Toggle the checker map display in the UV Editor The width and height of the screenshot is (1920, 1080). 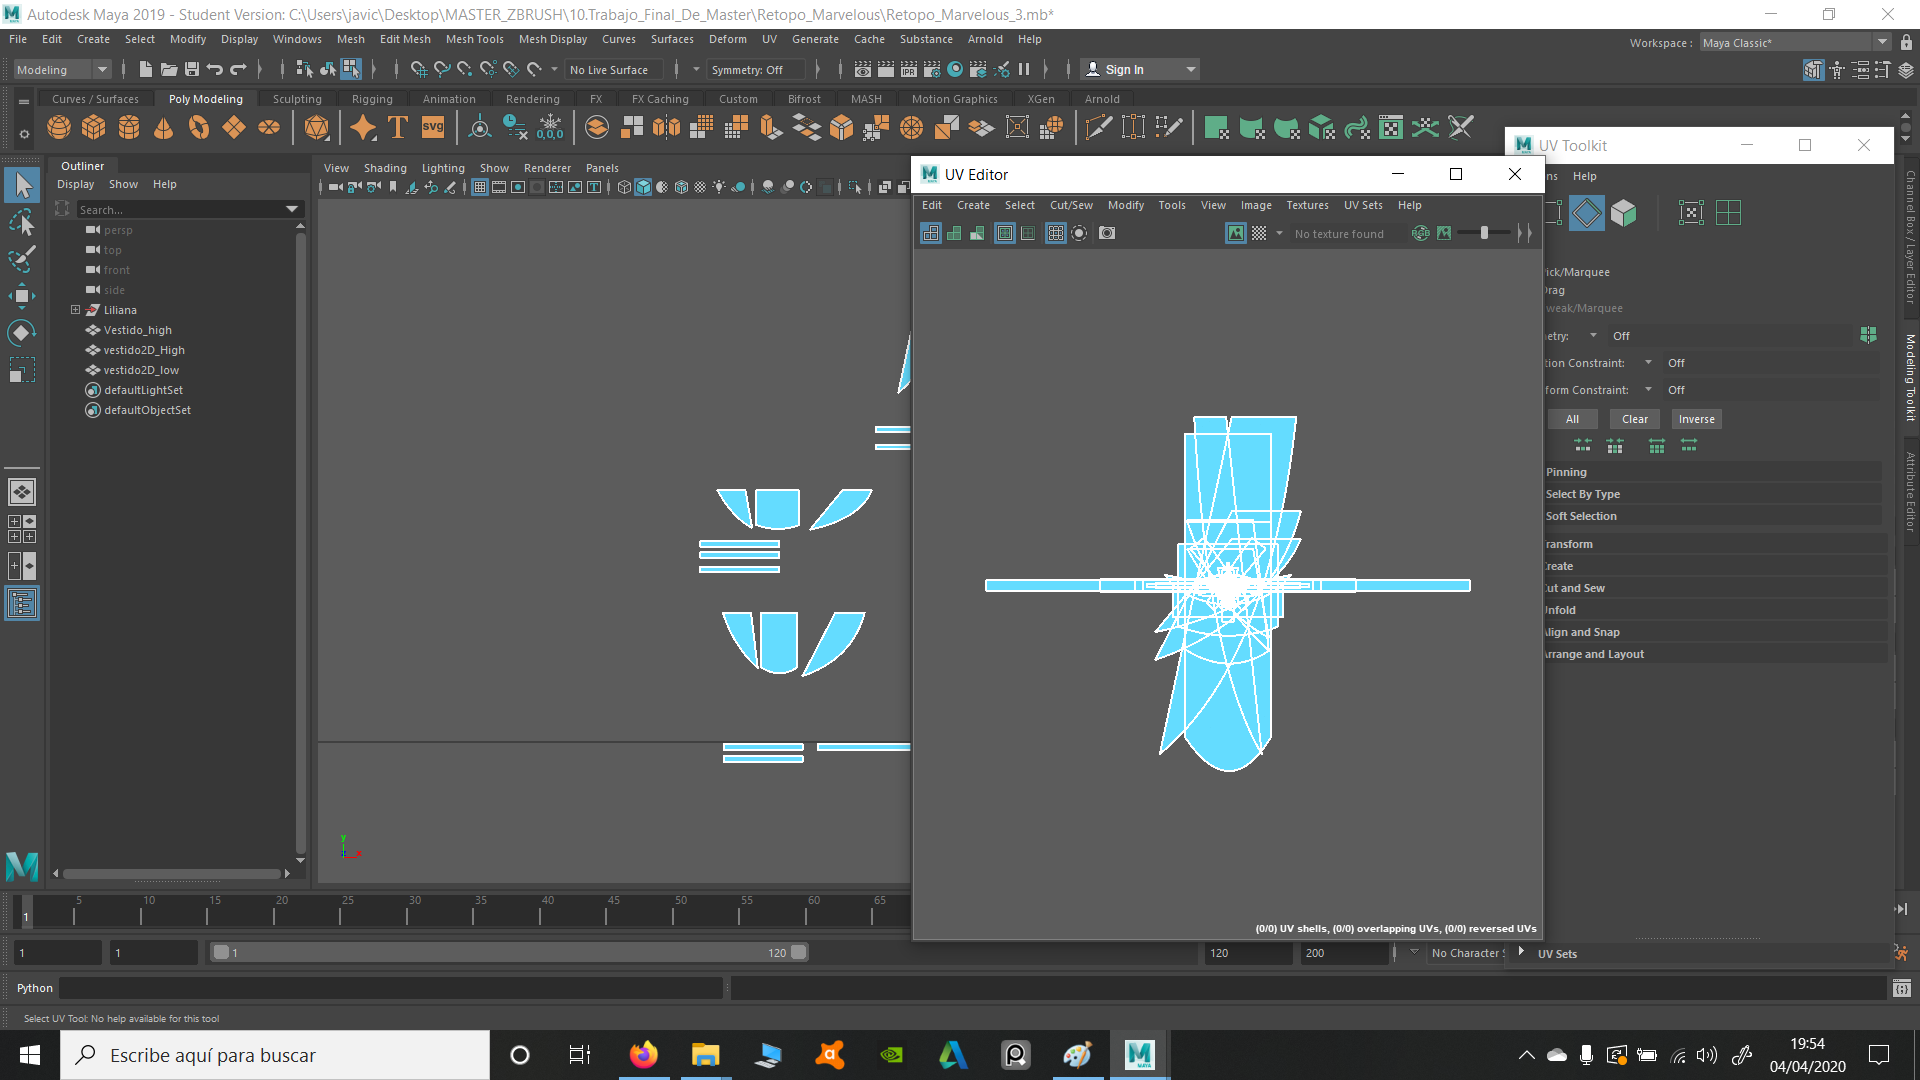click(1259, 233)
